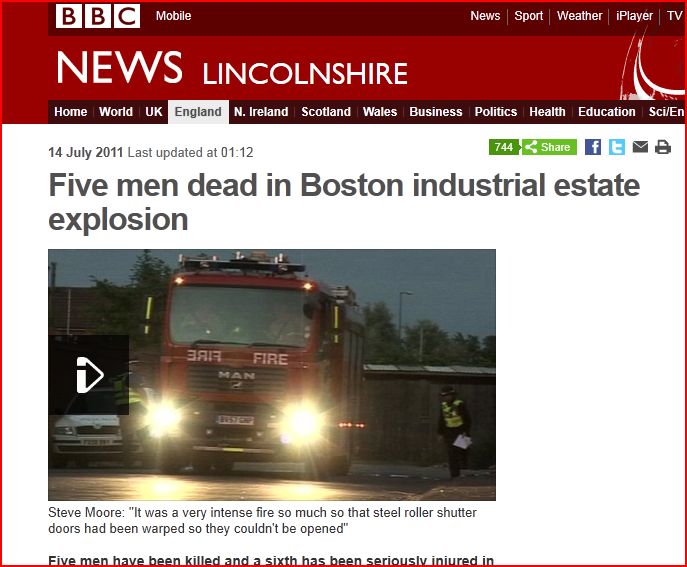Play the fire engine video
This screenshot has height=567, width=687.
[x=89, y=375]
